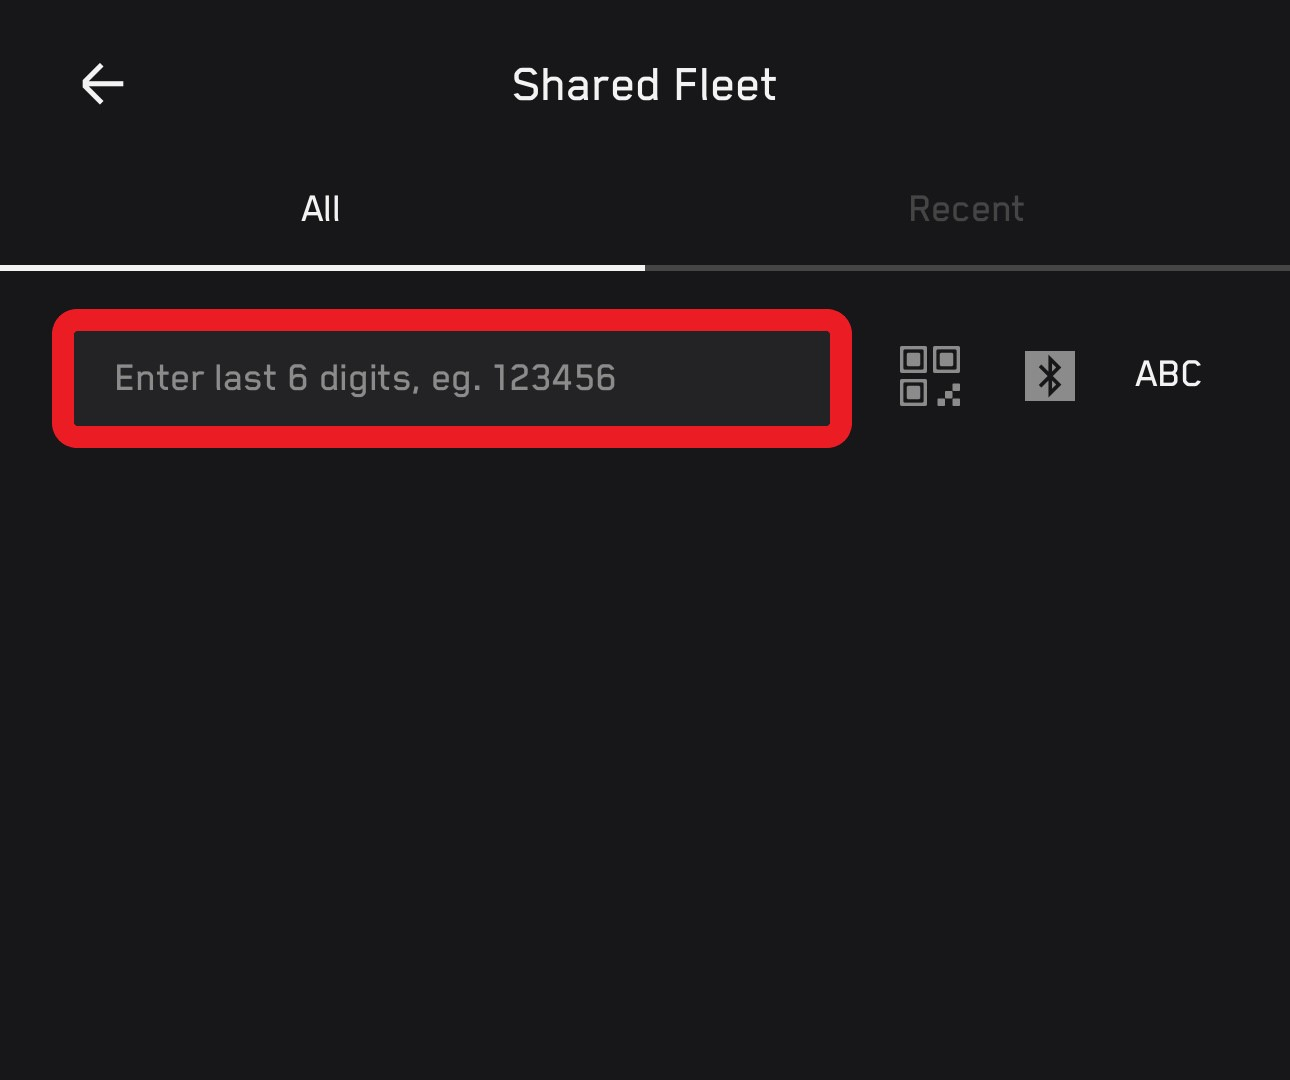Toggle alphabetic input with ABC
The height and width of the screenshot is (1080, 1290).
[1168, 374]
